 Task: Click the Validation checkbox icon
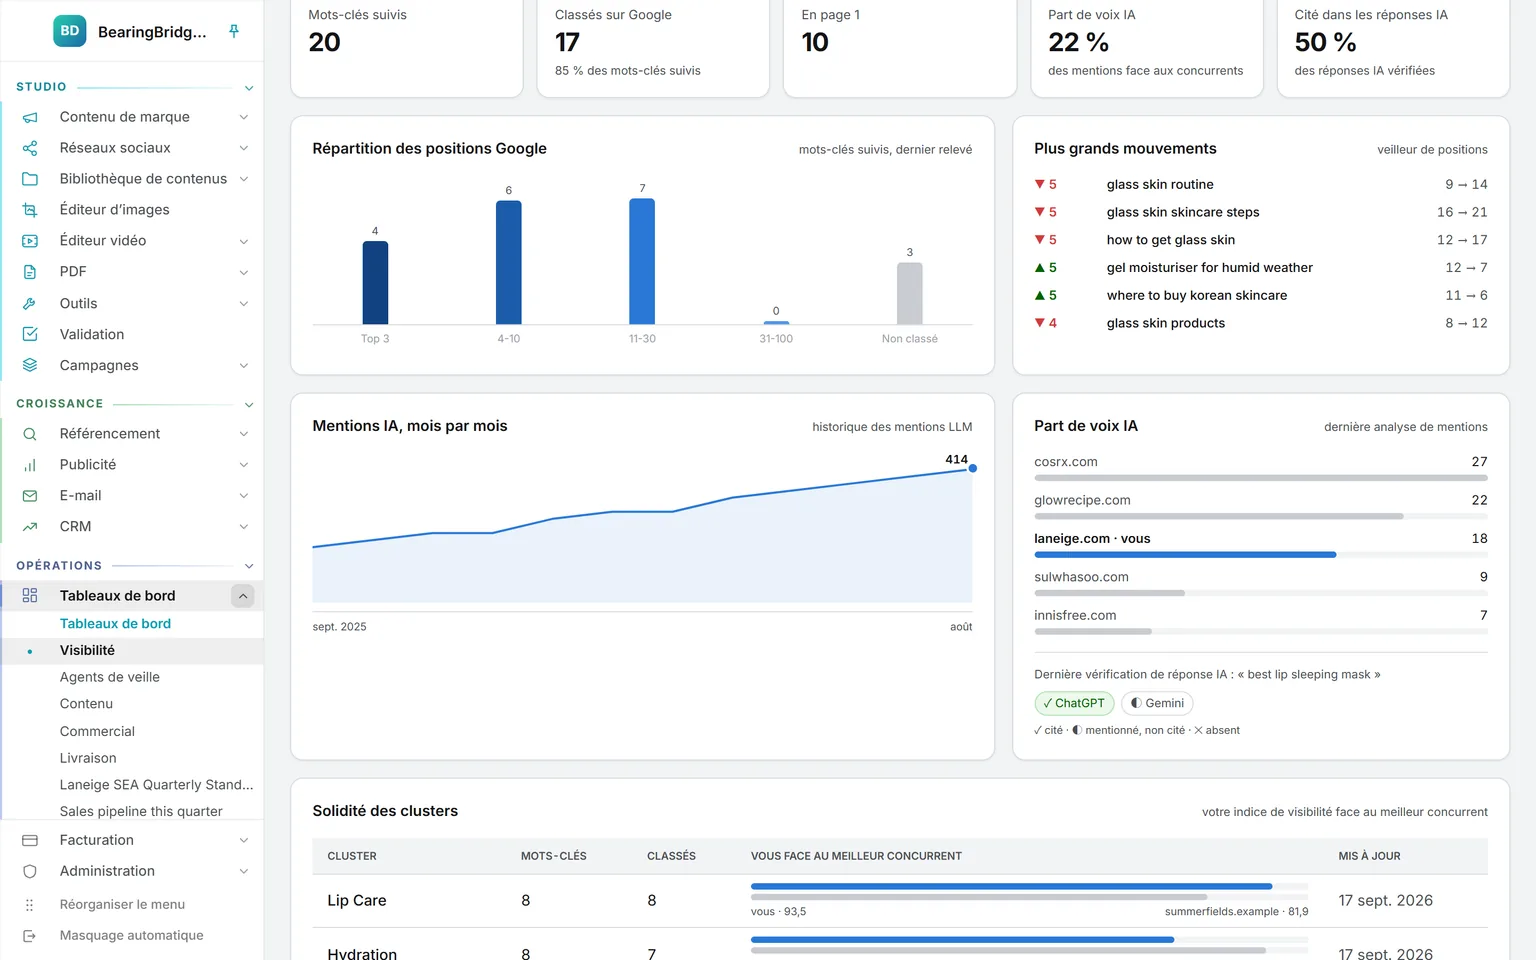point(30,334)
